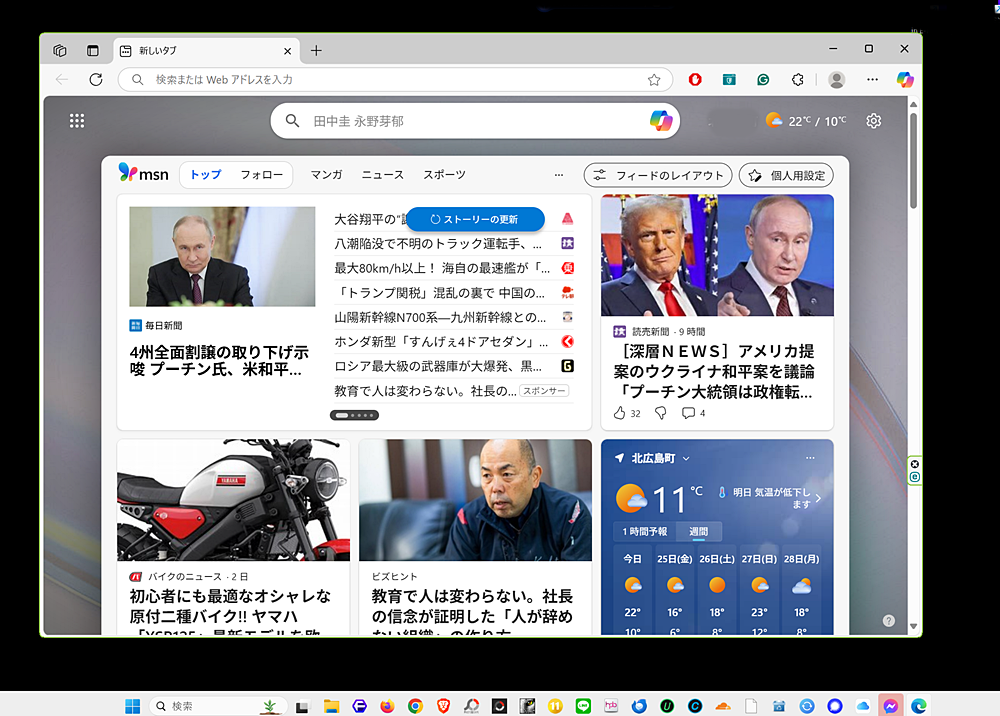Image resolution: width=1000 pixels, height=716 pixels.
Task: Add this page to favorites with the star icon
Action: pyautogui.click(x=654, y=80)
